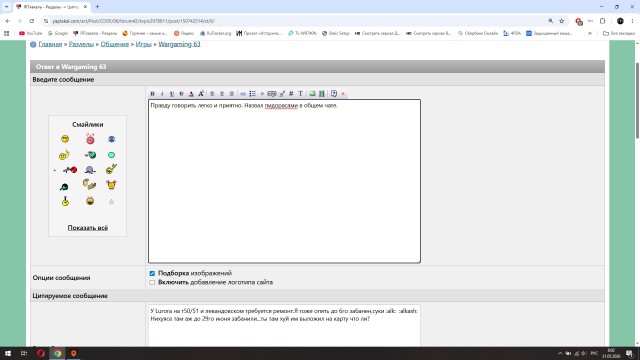Insert the pink angry smiley
Viewport: 640px width, 360px height.
[90, 139]
